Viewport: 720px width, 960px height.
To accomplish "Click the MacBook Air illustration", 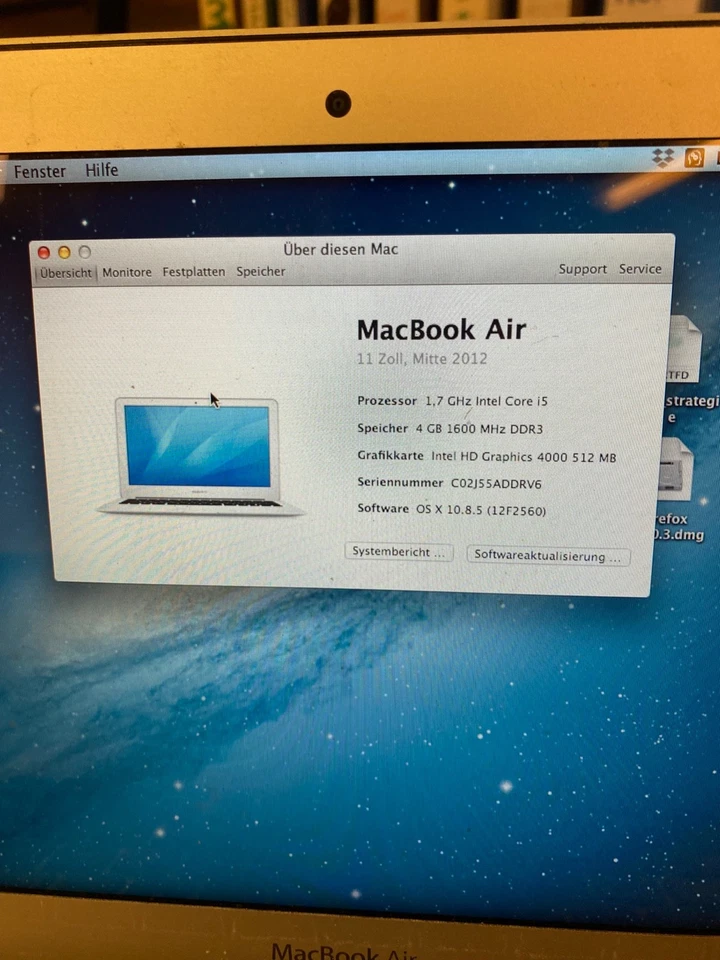I will [x=199, y=456].
